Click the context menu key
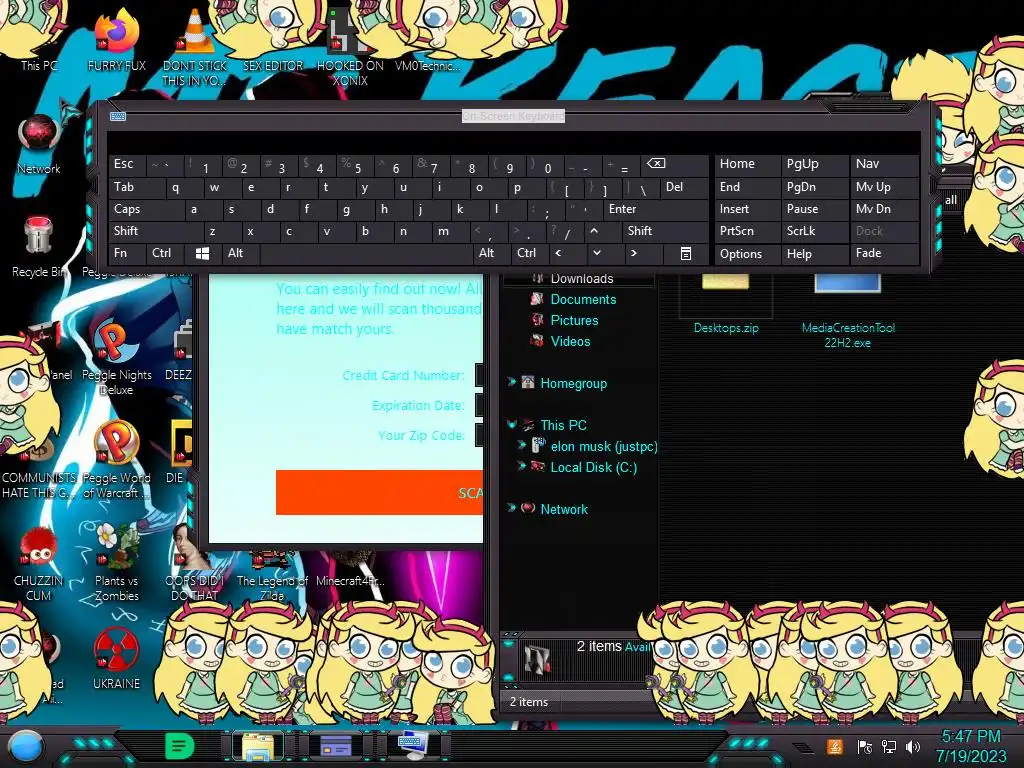The width and height of the screenshot is (1024, 768). tap(686, 253)
